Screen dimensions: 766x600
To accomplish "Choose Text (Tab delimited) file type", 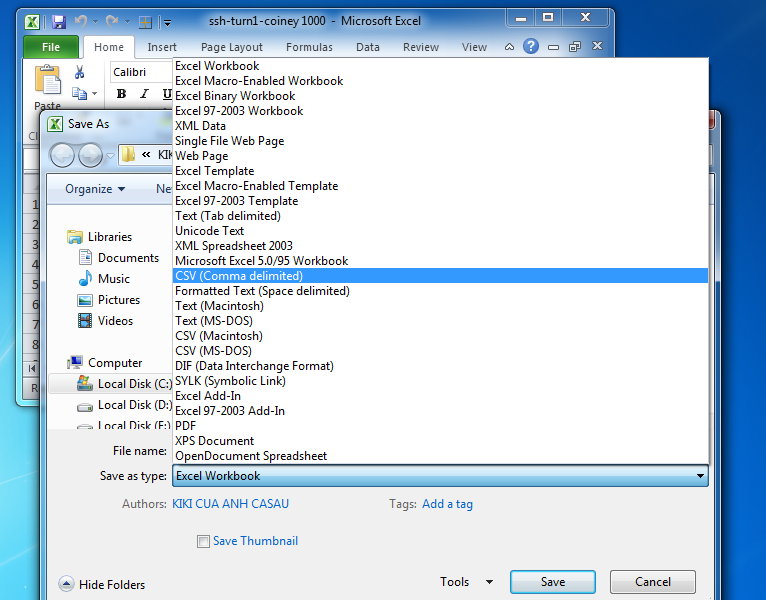I will 441,215.
